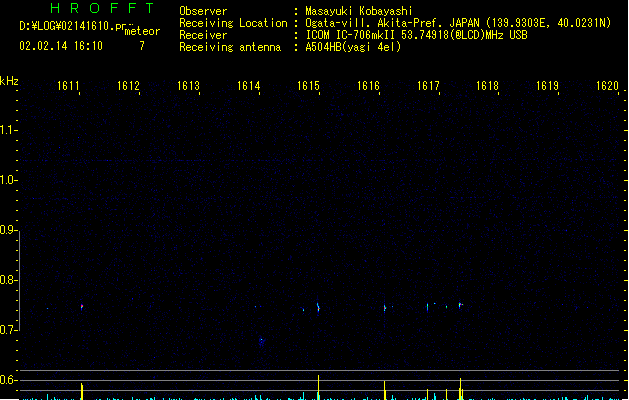Viewport: 629px width, 400px height.
Task: Click time axis marker 1611
Action: point(68,86)
